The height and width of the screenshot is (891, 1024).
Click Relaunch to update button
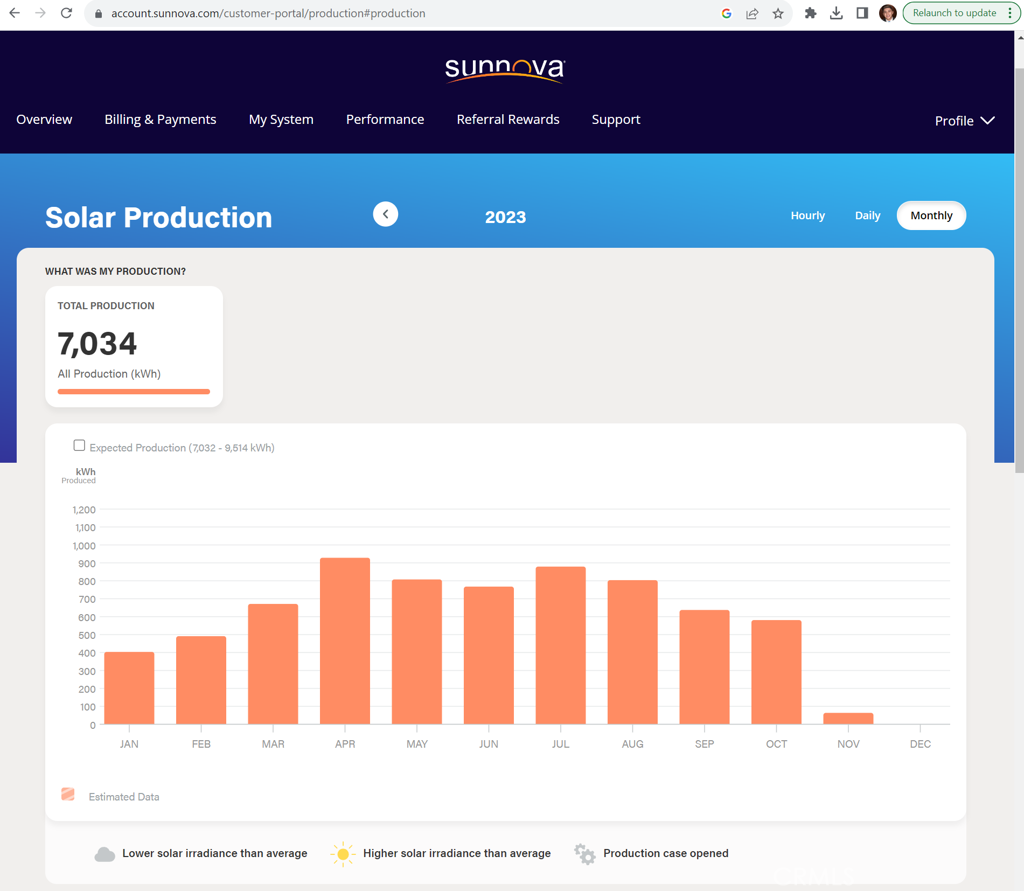(x=954, y=13)
